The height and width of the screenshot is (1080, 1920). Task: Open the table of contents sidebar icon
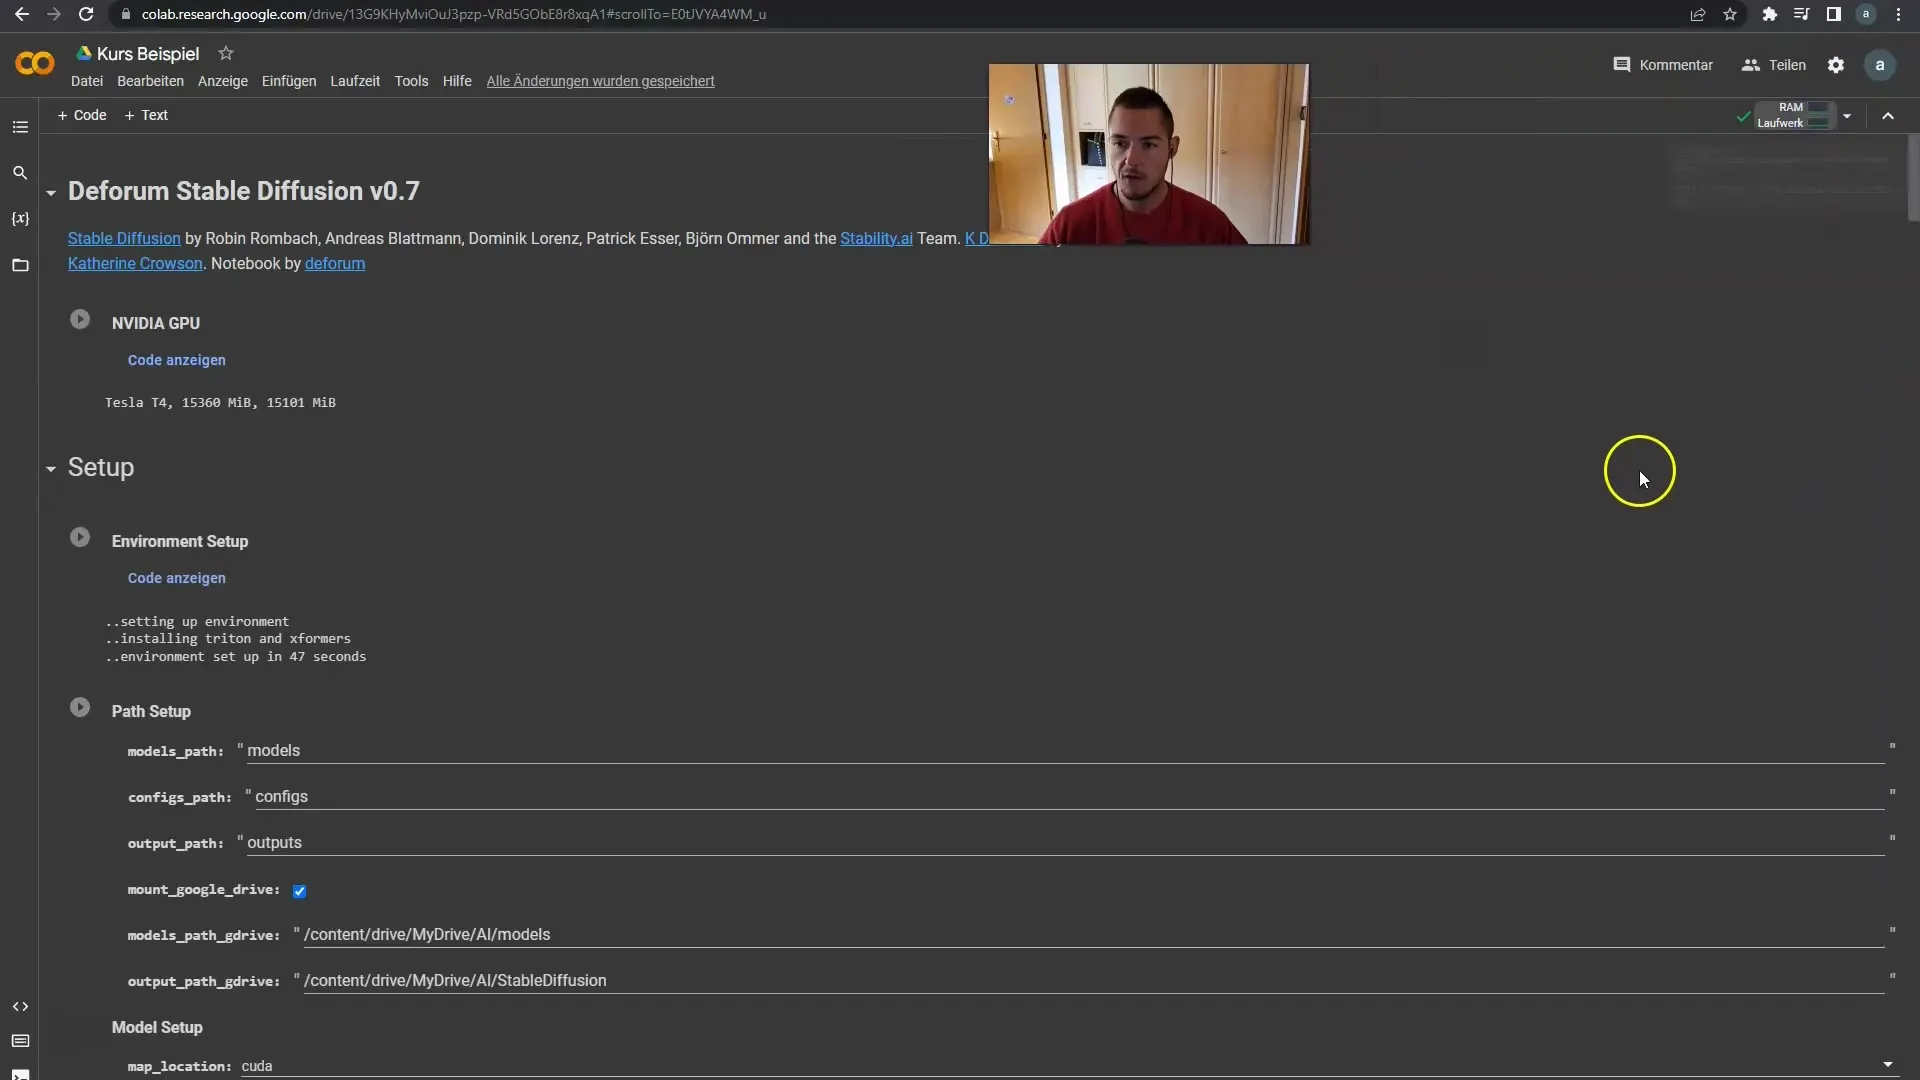tap(20, 127)
